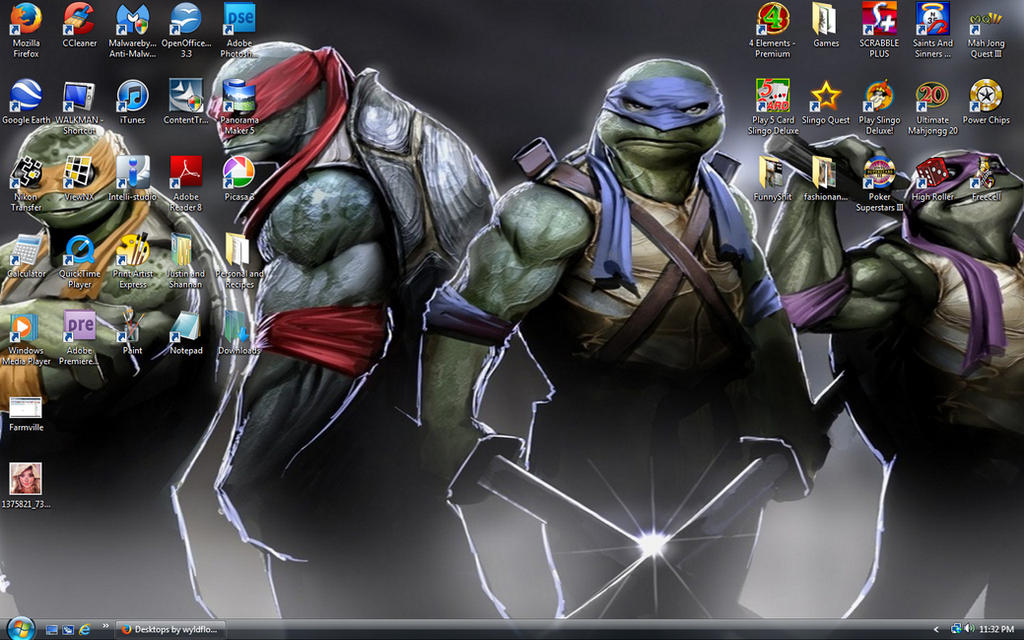Click the network tray icon

click(956, 629)
